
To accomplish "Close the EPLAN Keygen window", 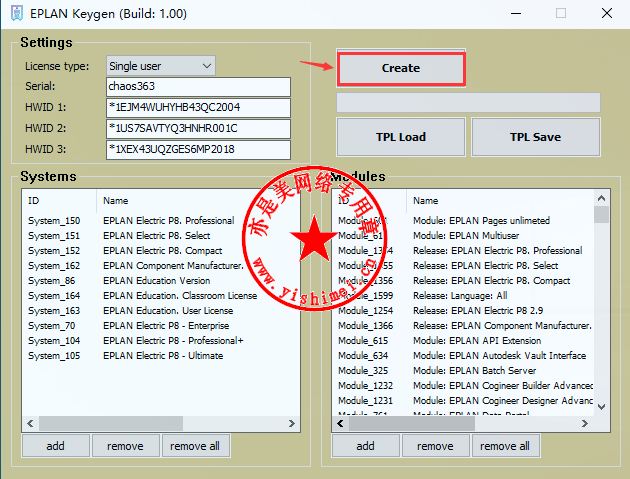I will pyautogui.click(x=607, y=14).
